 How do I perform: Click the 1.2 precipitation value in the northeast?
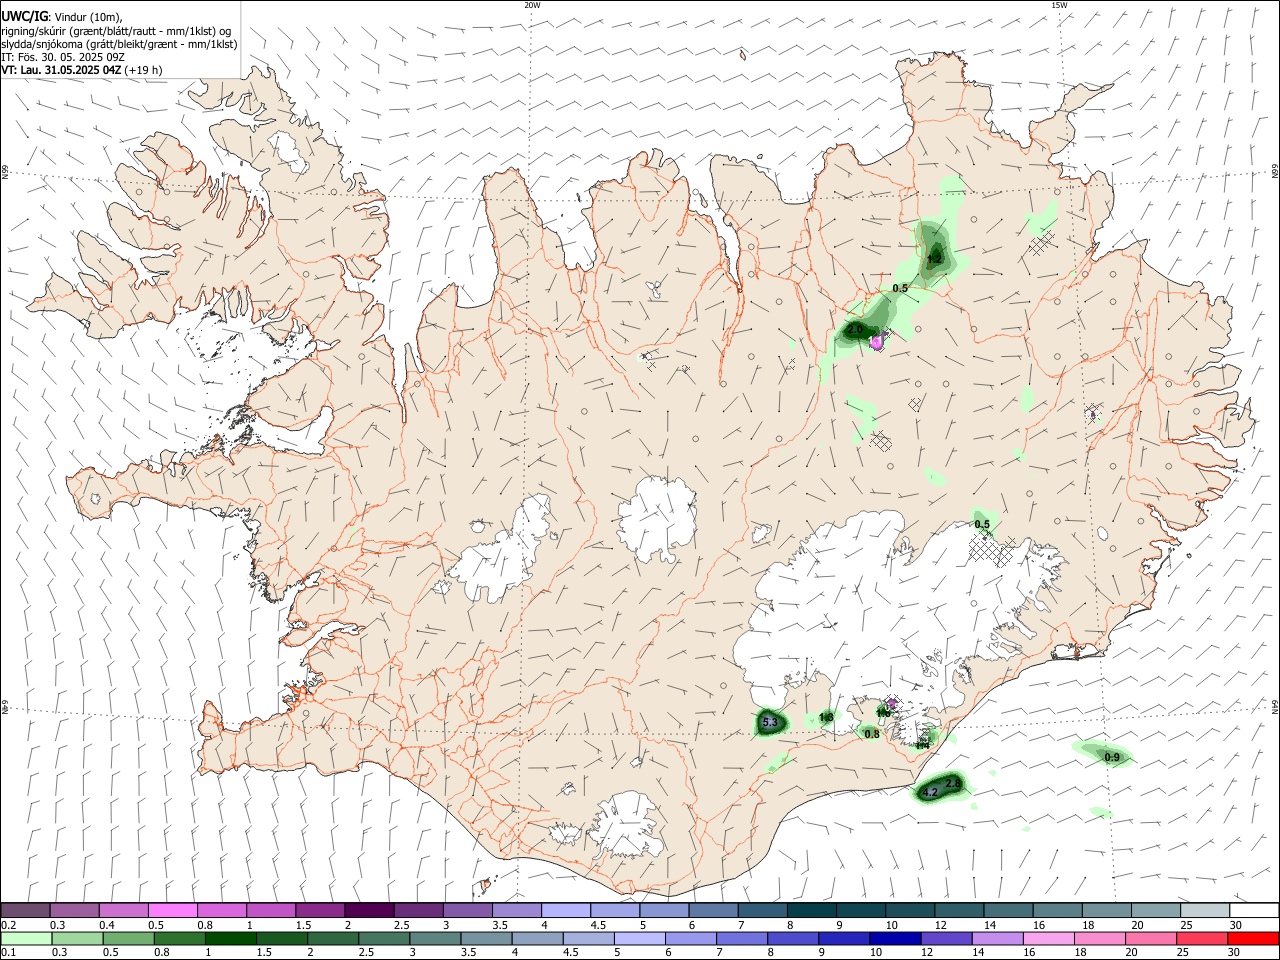tap(935, 259)
